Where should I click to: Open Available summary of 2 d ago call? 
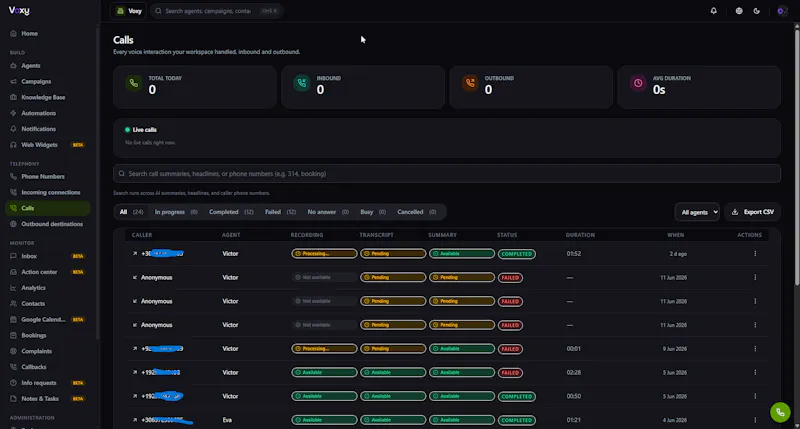pyautogui.click(x=462, y=254)
